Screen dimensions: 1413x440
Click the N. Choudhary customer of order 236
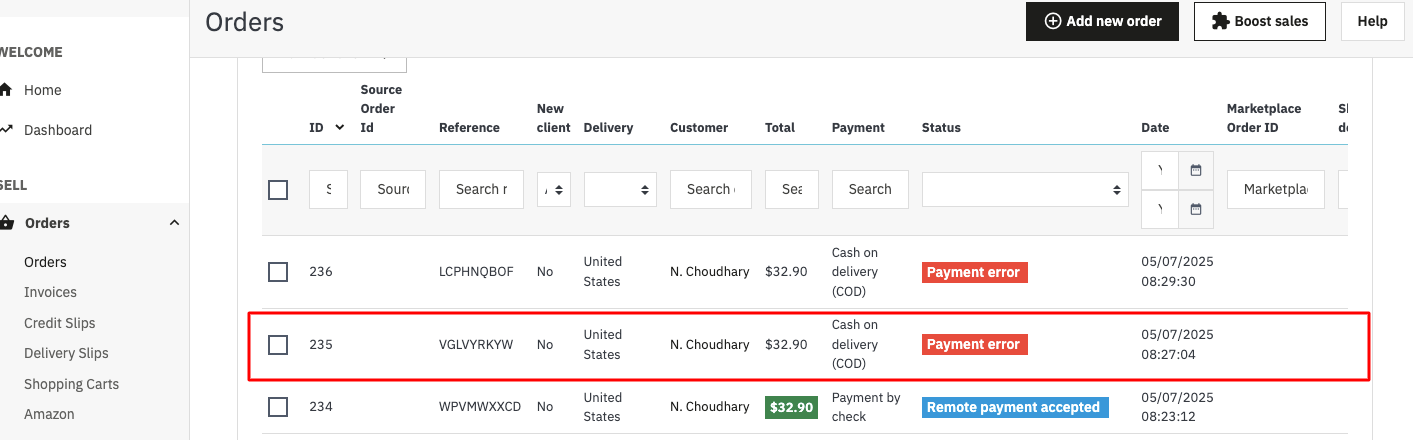(710, 272)
